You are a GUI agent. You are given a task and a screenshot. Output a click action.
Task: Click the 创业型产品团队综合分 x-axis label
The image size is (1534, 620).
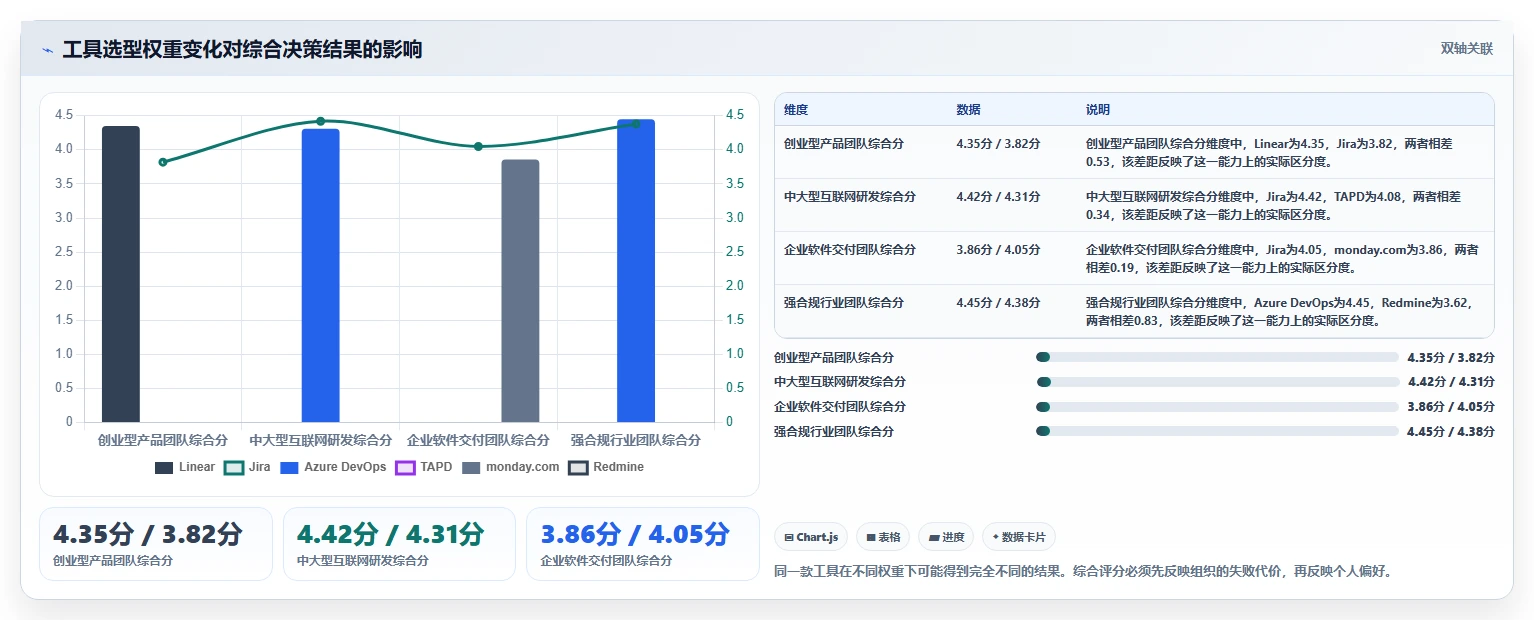tap(163, 440)
